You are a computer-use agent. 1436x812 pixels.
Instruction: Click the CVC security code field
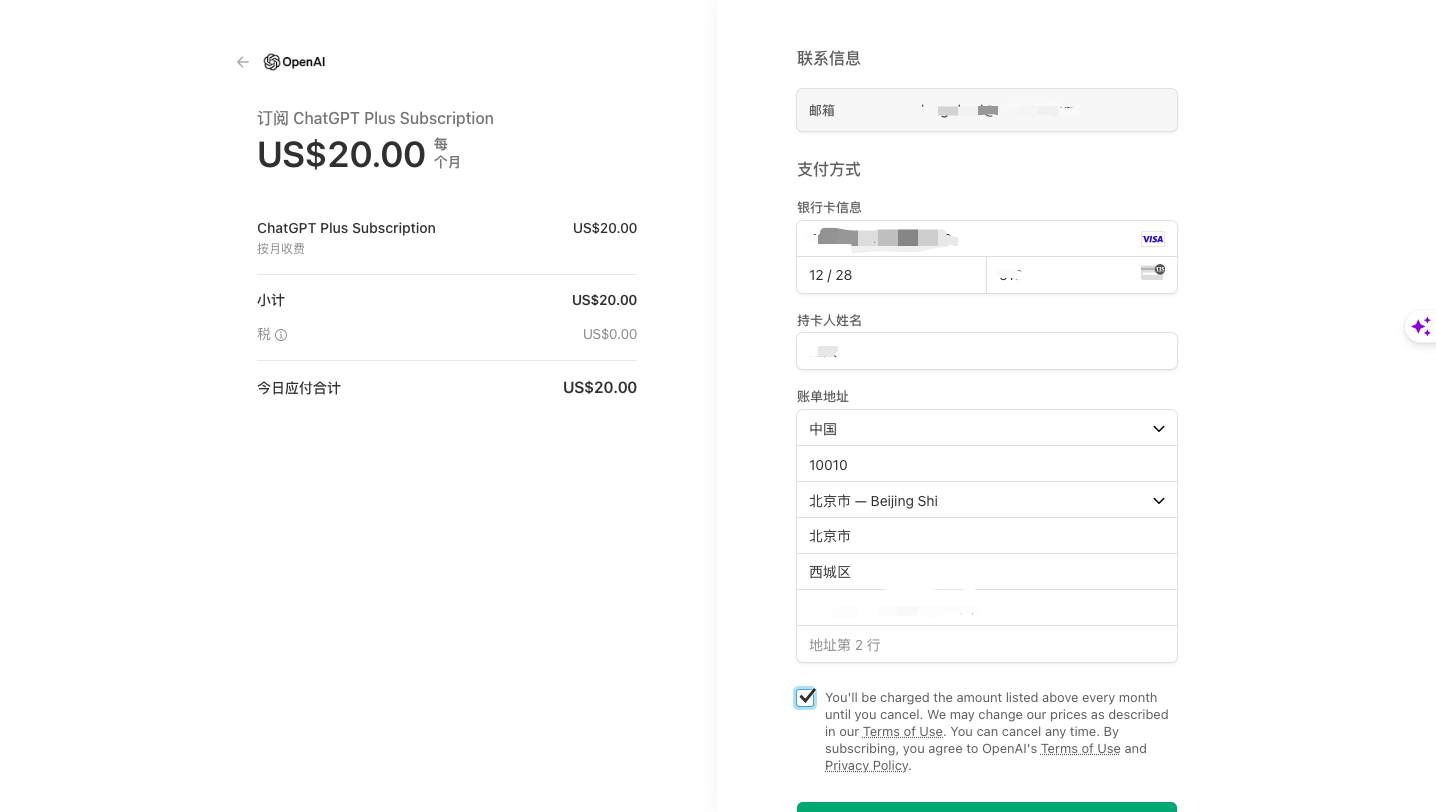pyautogui.click(x=1082, y=275)
